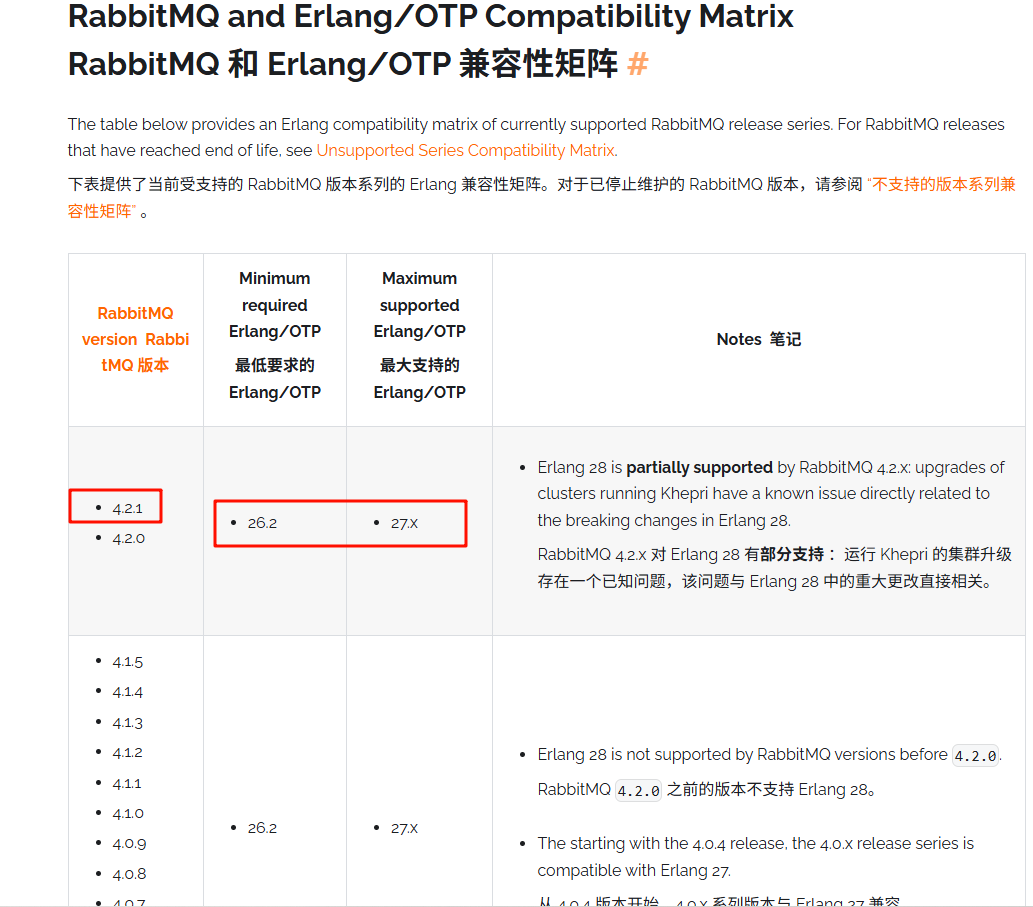Select version 4.1.1 in the list

[x=126, y=784]
